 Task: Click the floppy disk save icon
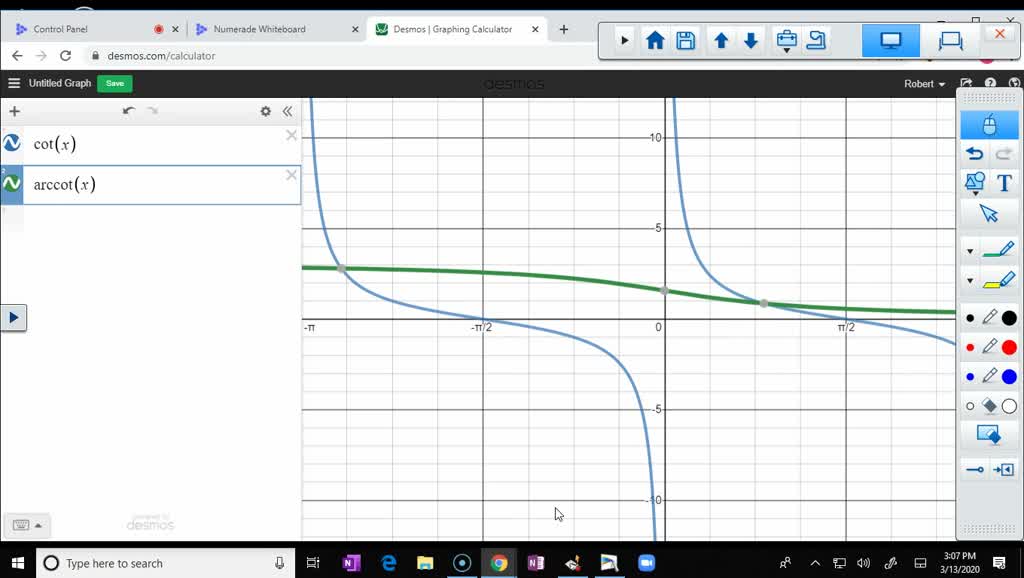point(685,41)
